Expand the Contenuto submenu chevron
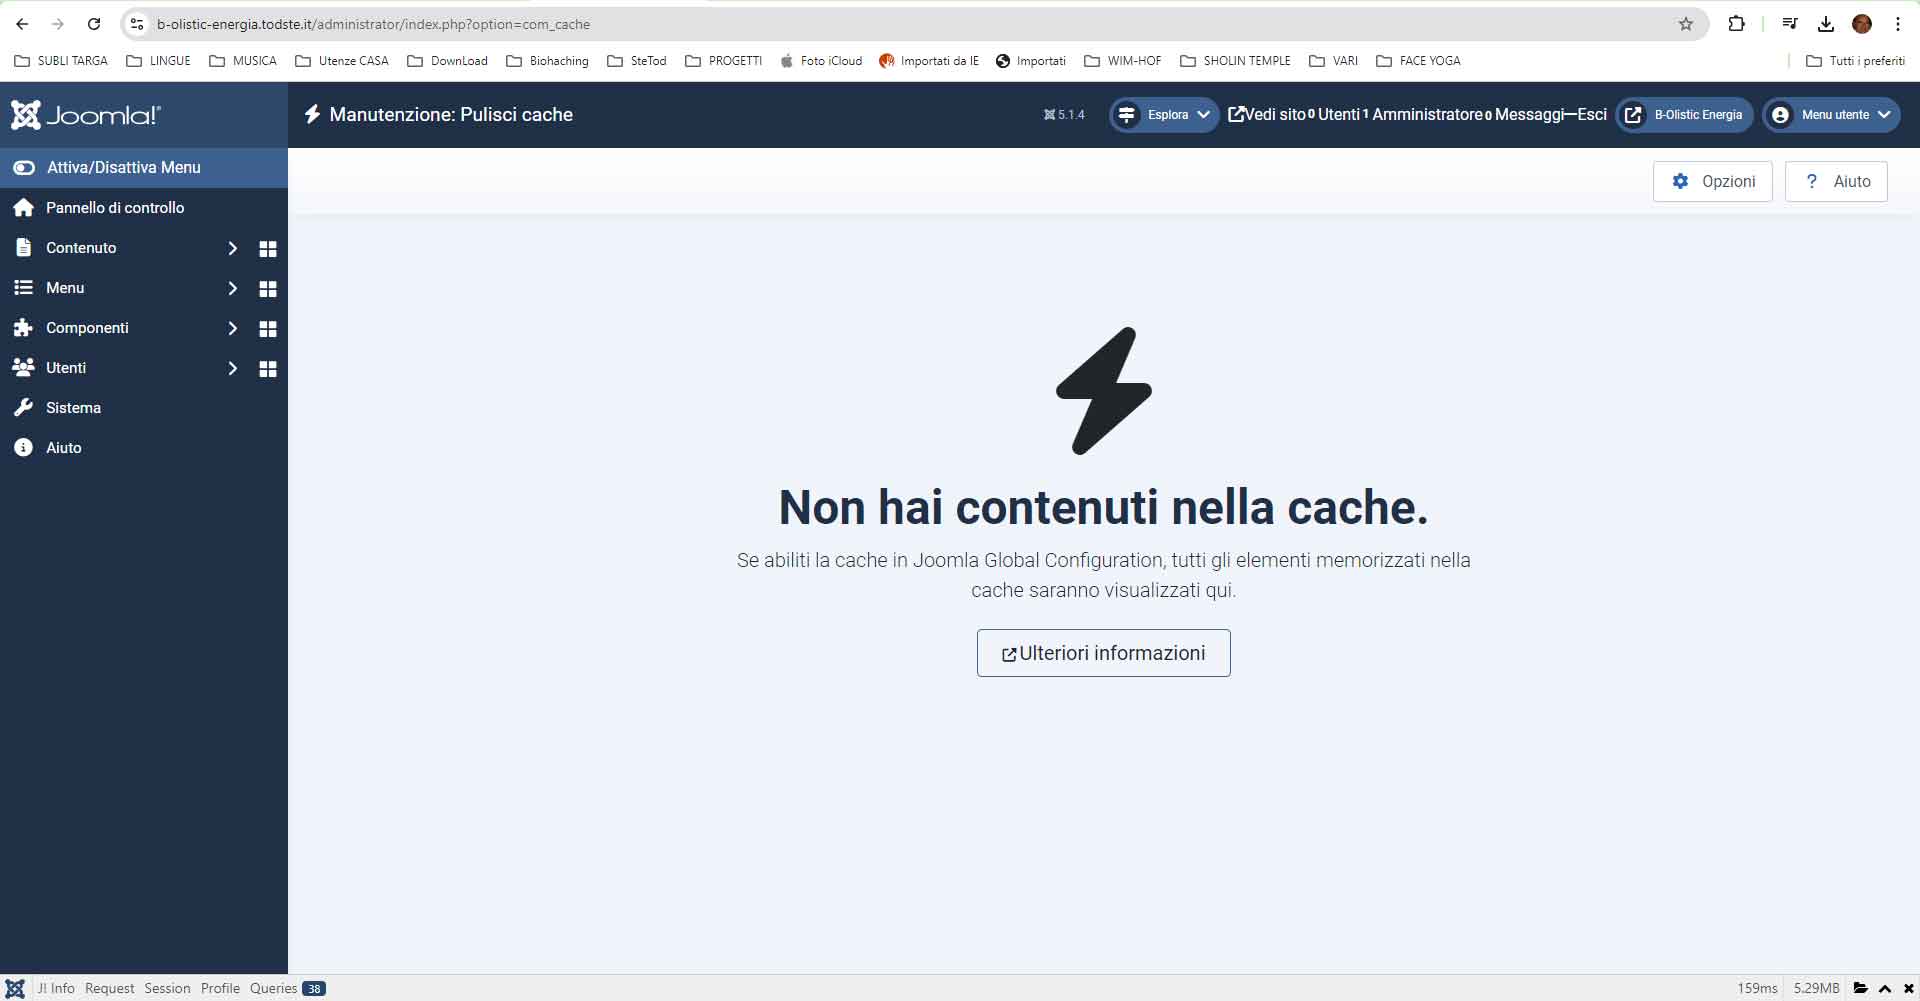The width and height of the screenshot is (1920, 1001). (x=232, y=248)
